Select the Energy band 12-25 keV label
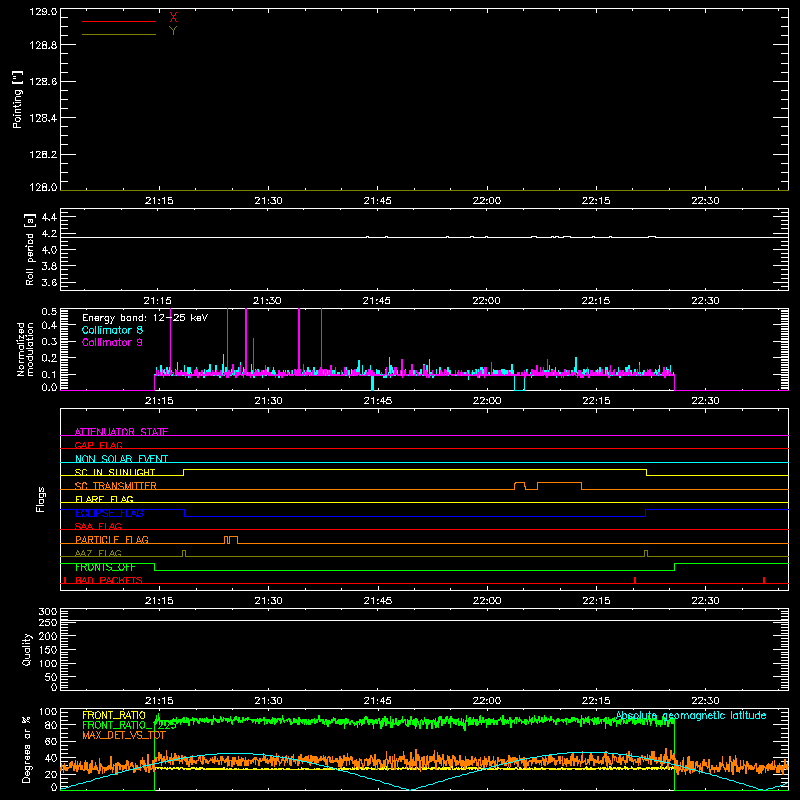The image size is (800, 800). (x=145, y=318)
